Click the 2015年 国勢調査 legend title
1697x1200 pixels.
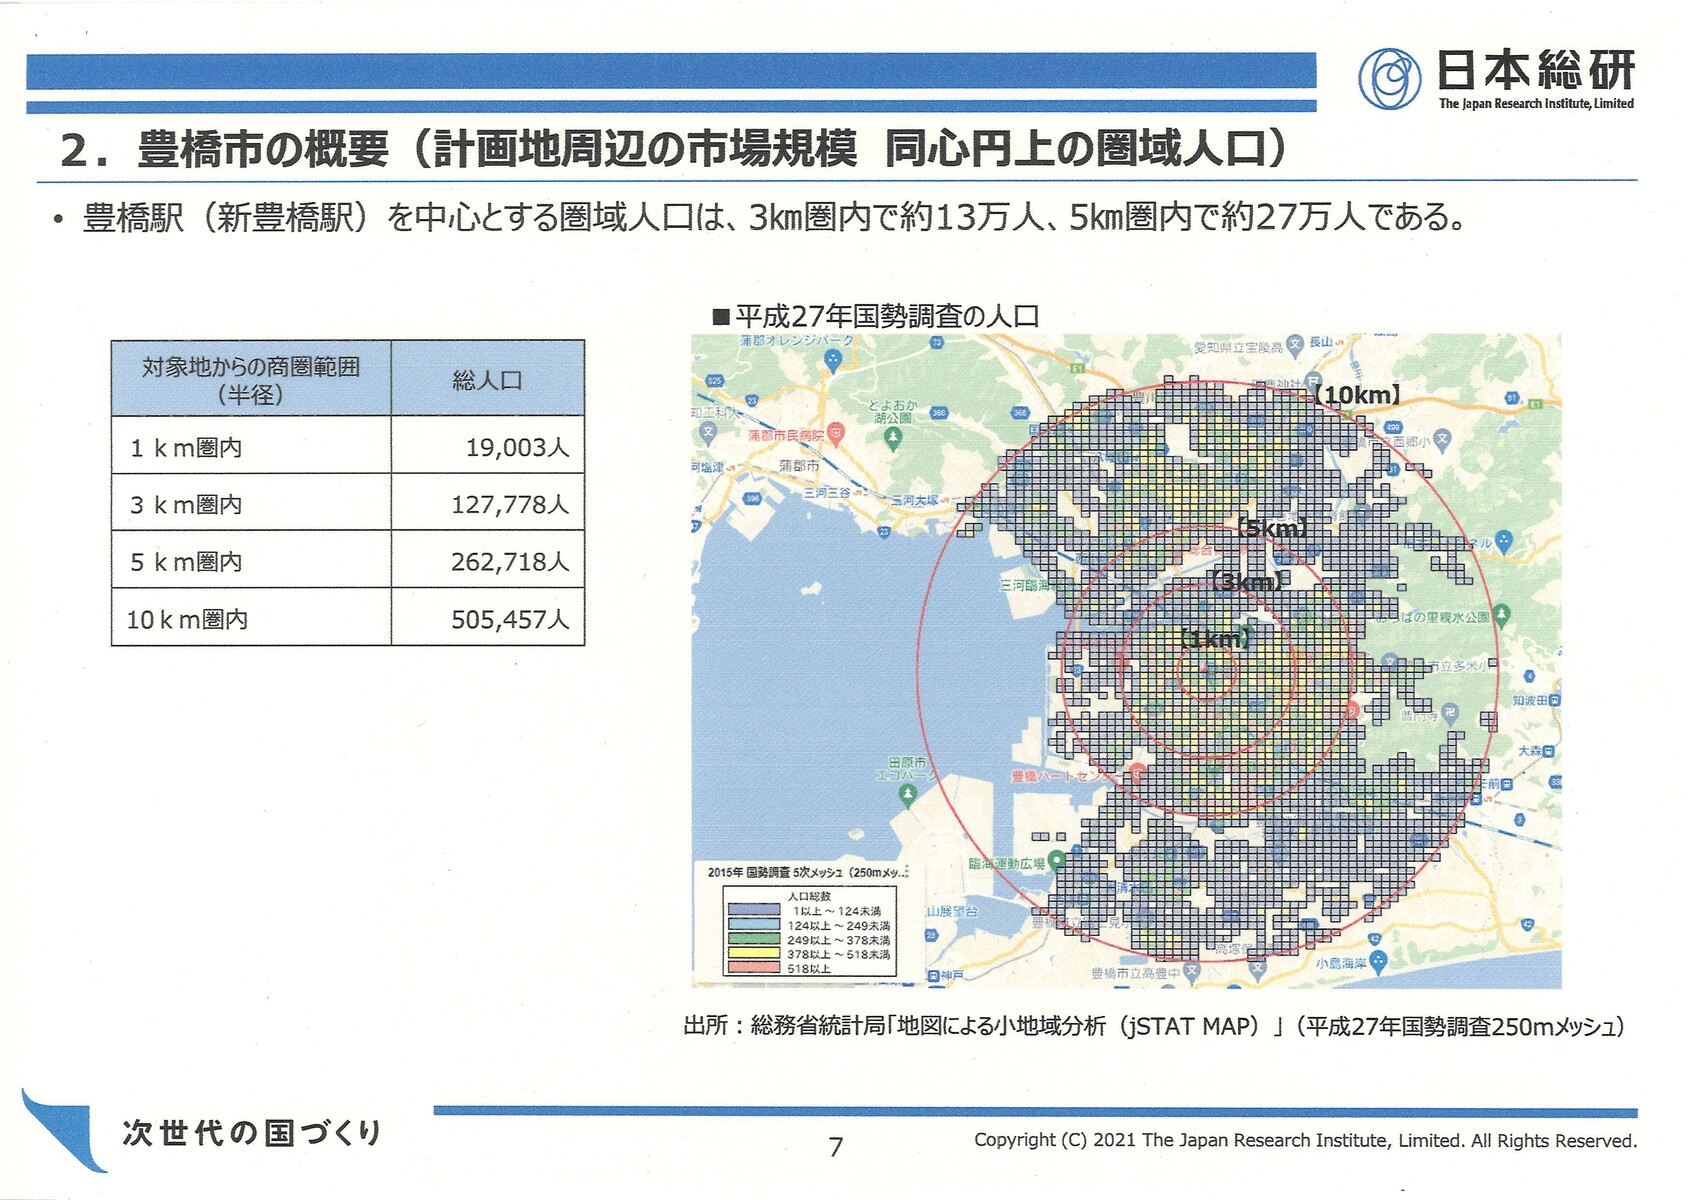pyautogui.click(x=808, y=872)
